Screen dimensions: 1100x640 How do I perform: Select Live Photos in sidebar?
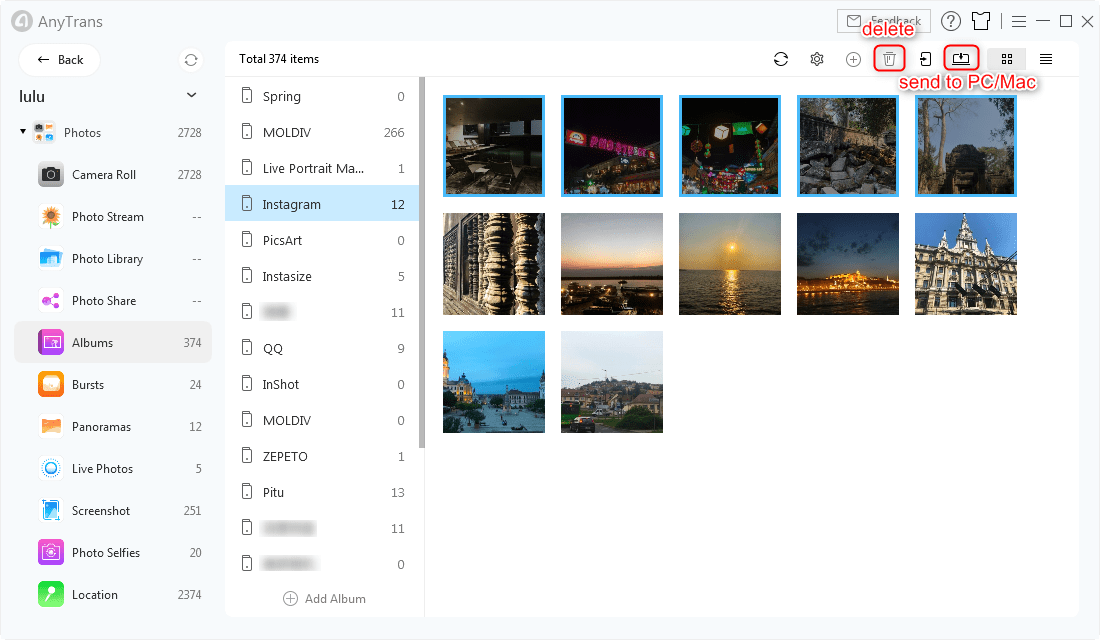point(113,469)
